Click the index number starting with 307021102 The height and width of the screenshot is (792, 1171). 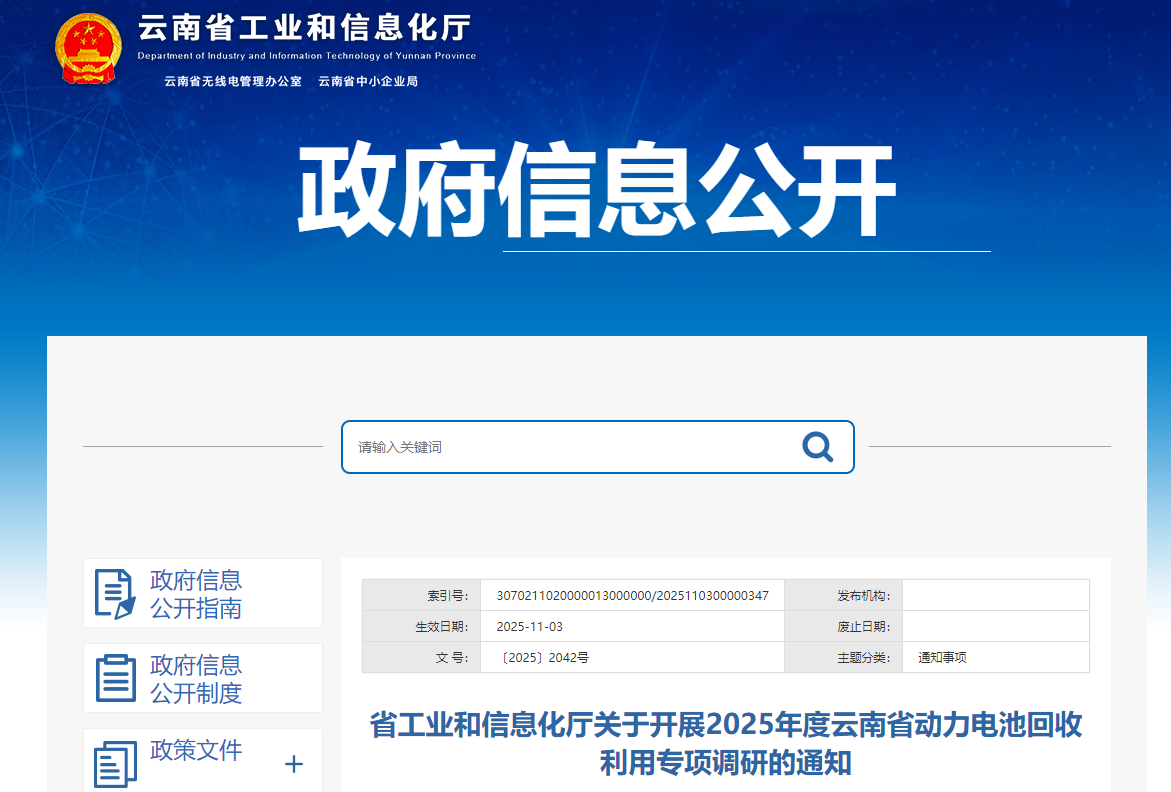coord(632,596)
